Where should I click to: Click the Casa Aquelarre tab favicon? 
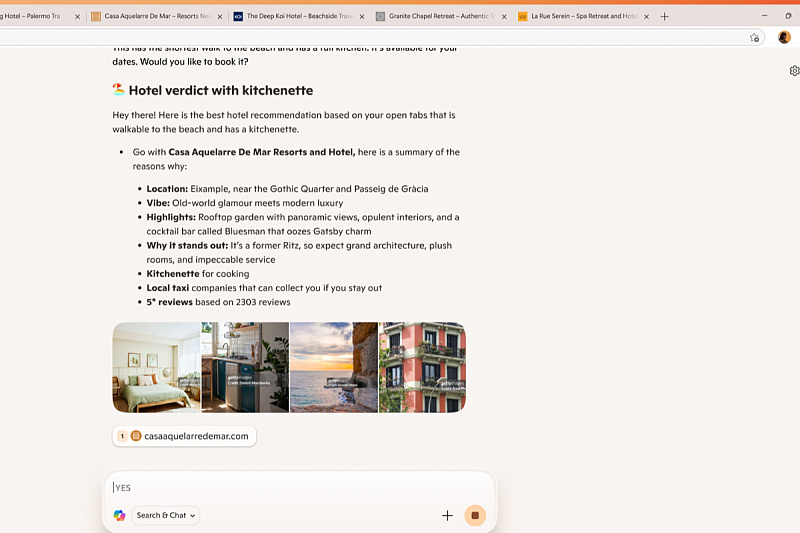(x=96, y=16)
